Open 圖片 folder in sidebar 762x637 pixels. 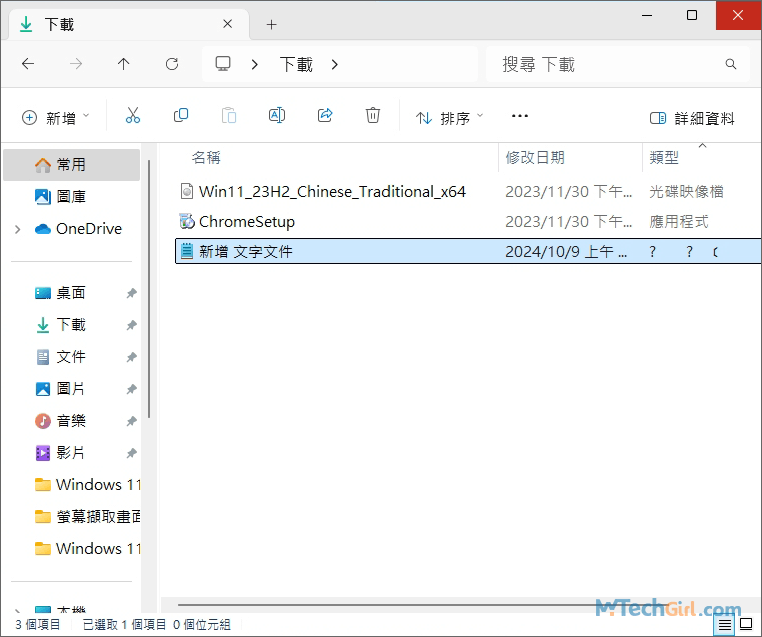[71, 389]
